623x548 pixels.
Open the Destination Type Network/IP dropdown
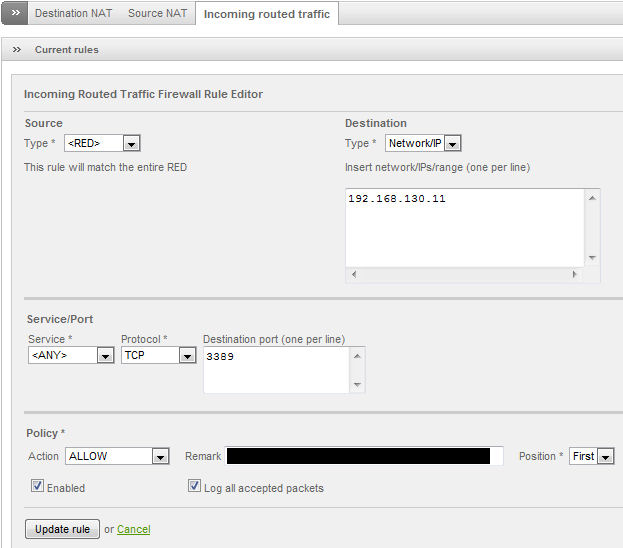coord(423,143)
